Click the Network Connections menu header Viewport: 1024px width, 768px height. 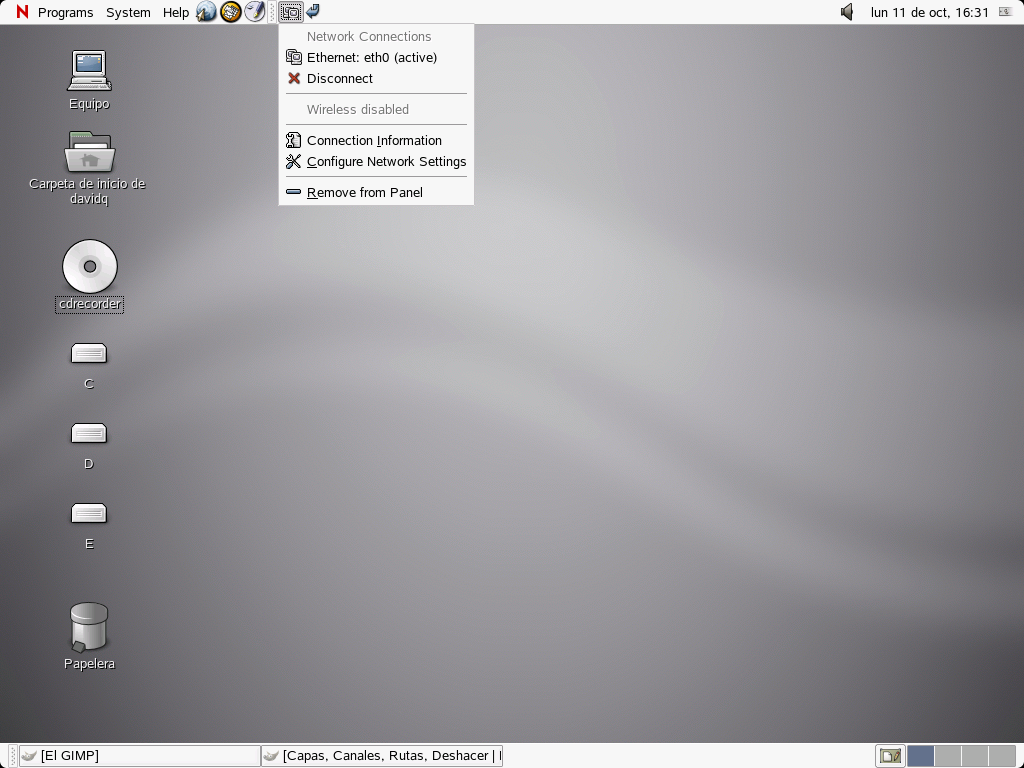click(x=369, y=37)
